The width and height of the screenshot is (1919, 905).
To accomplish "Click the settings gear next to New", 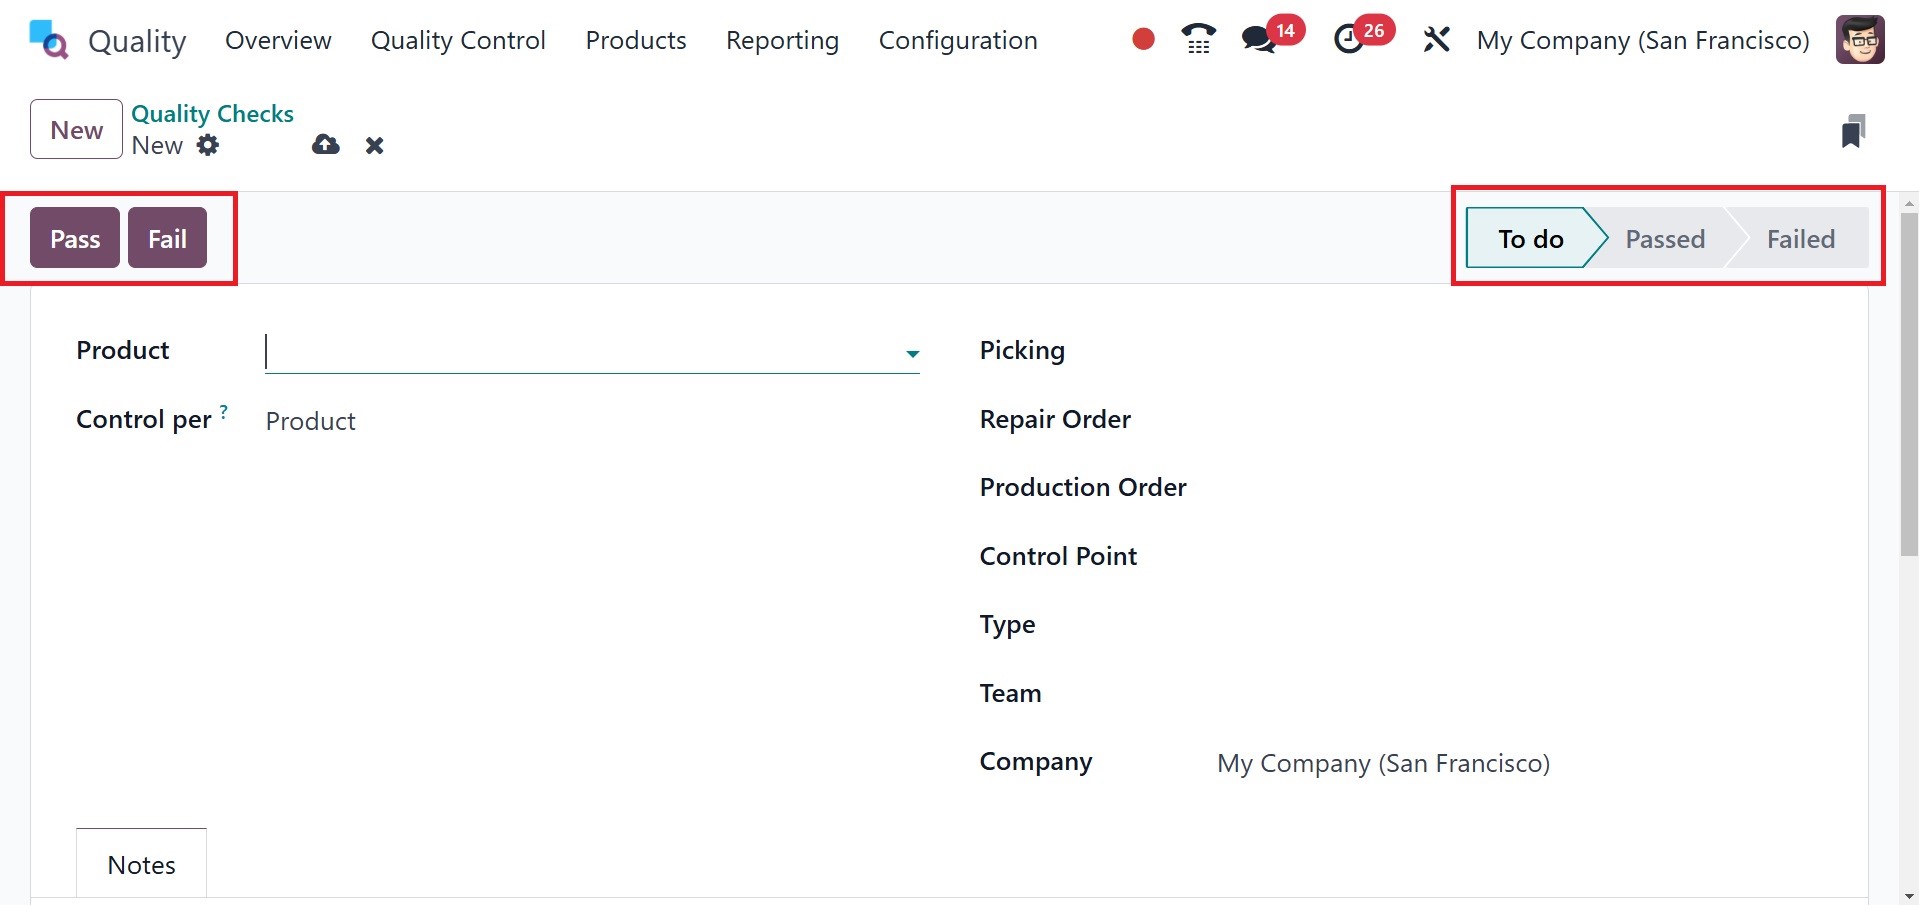I will (208, 145).
